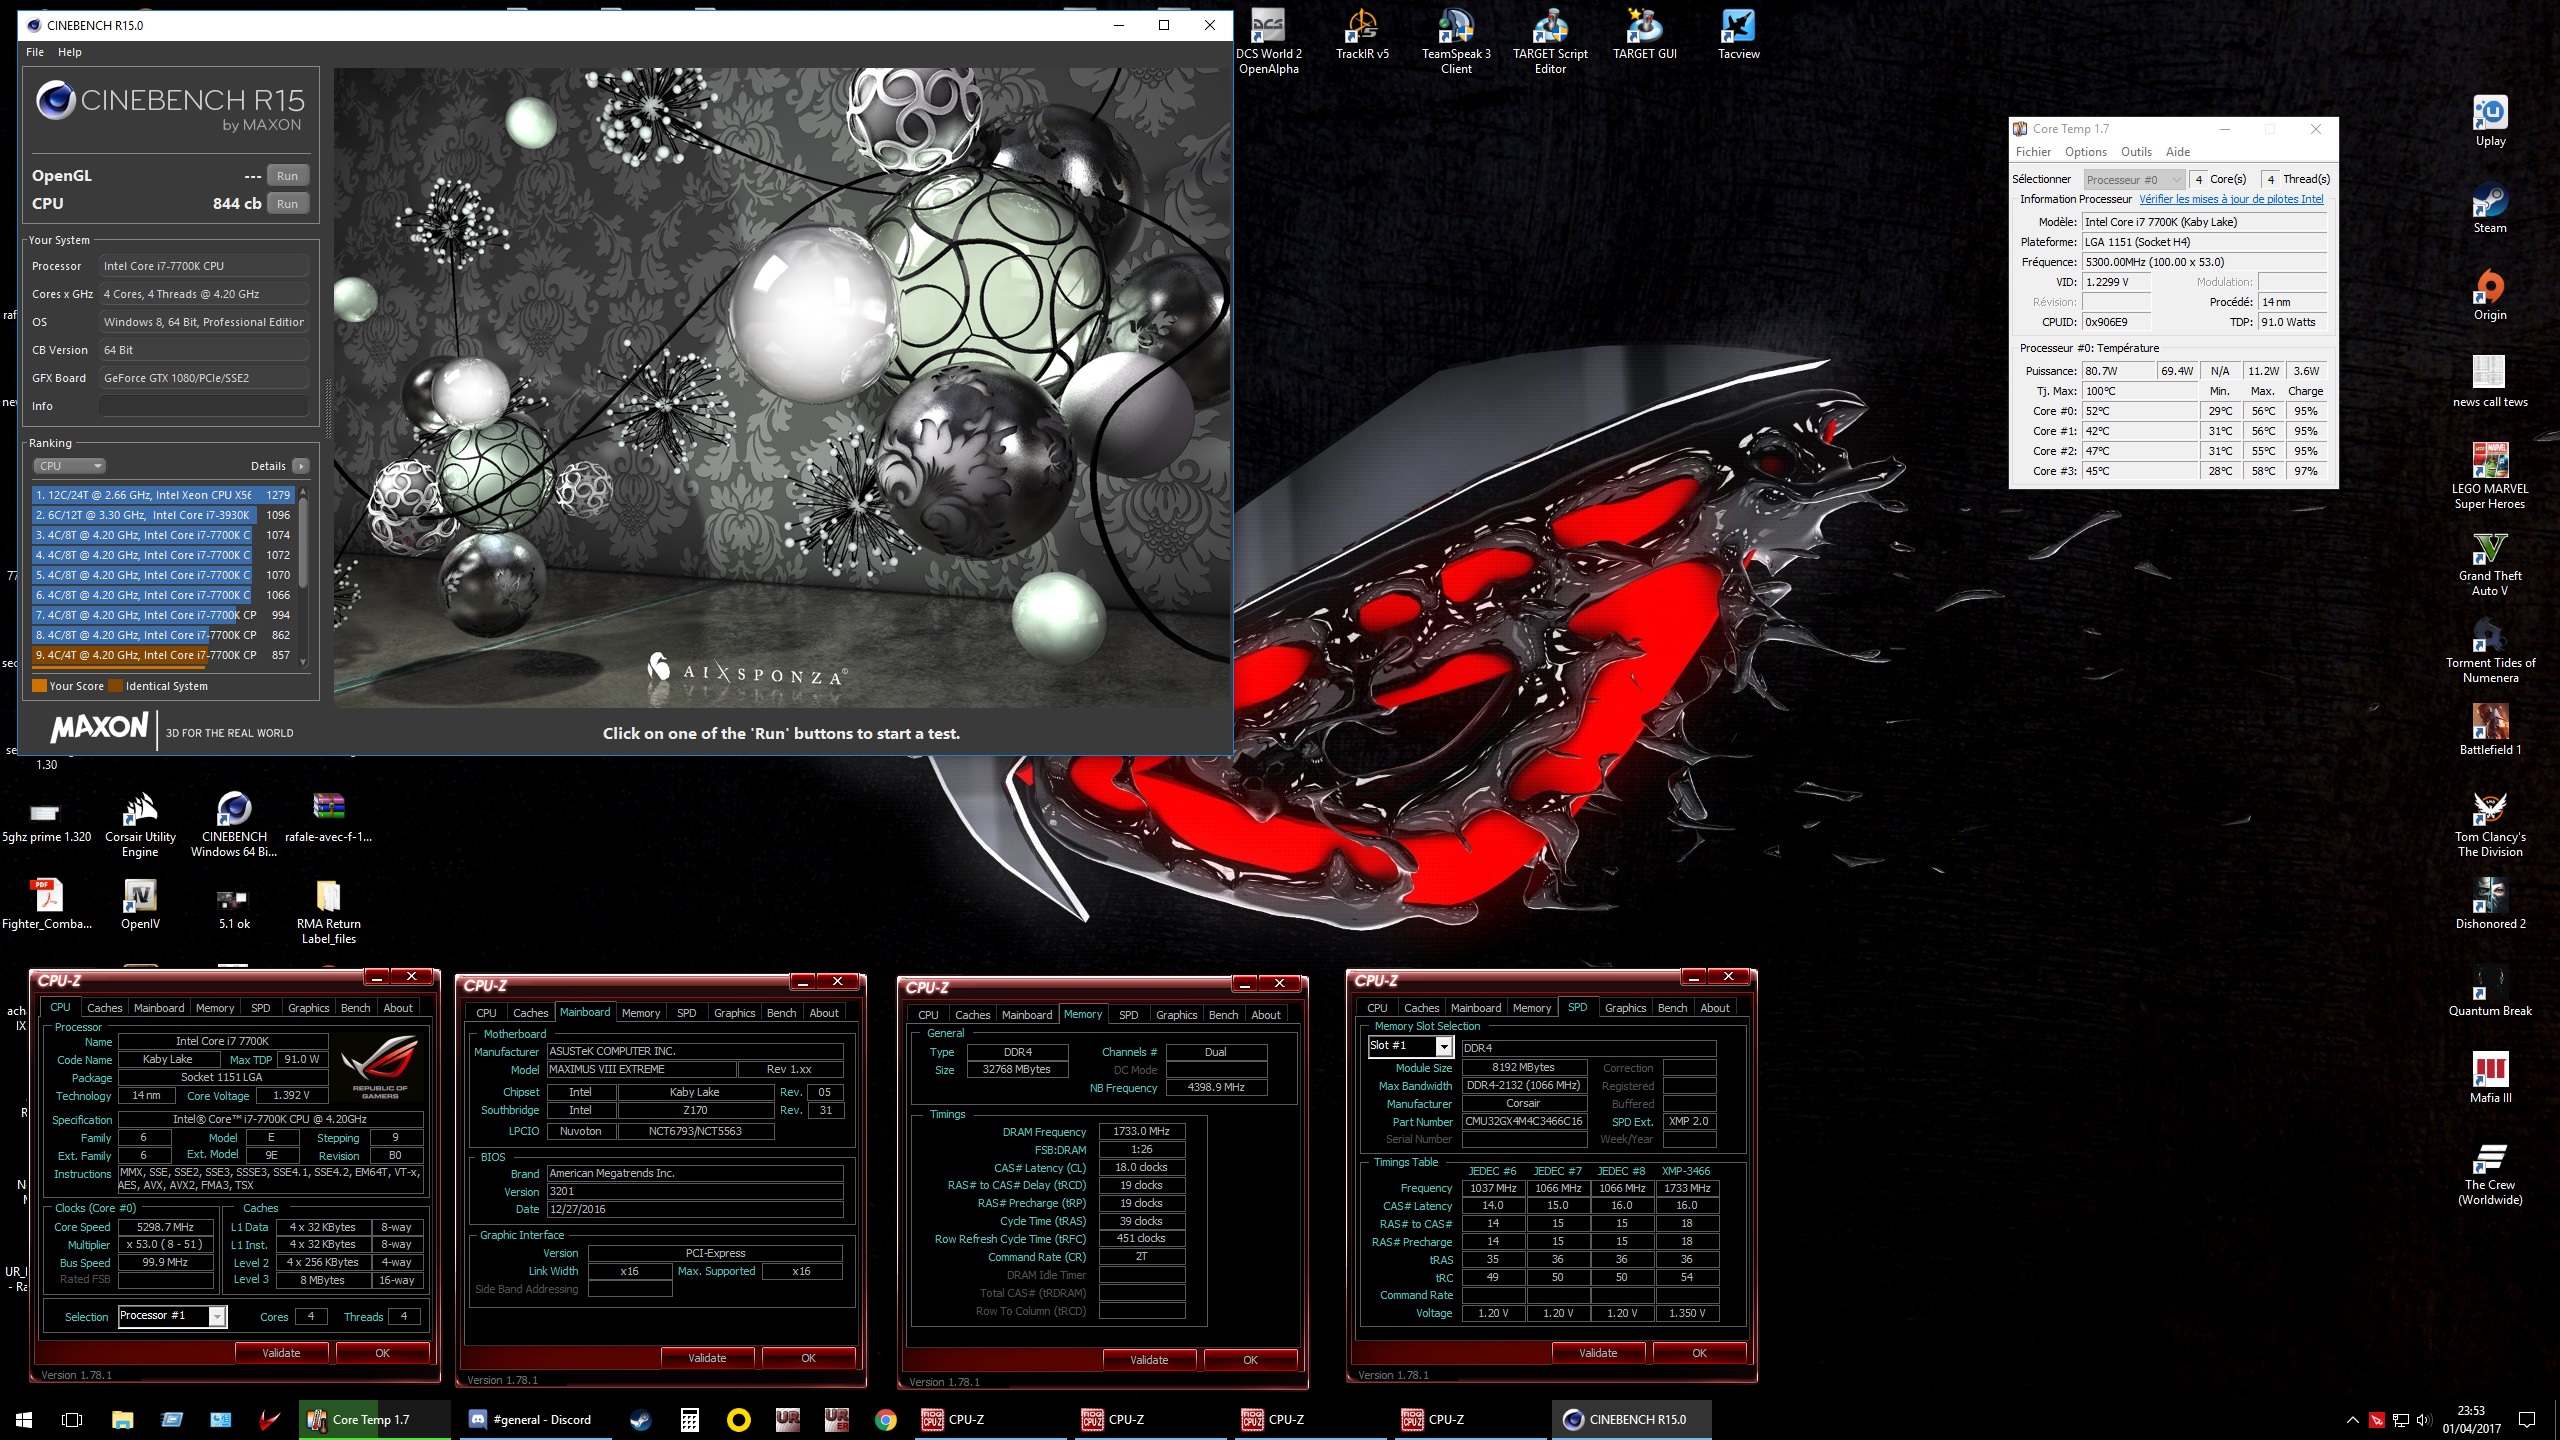Select Quantum Break desktop icon

coord(2490,991)
